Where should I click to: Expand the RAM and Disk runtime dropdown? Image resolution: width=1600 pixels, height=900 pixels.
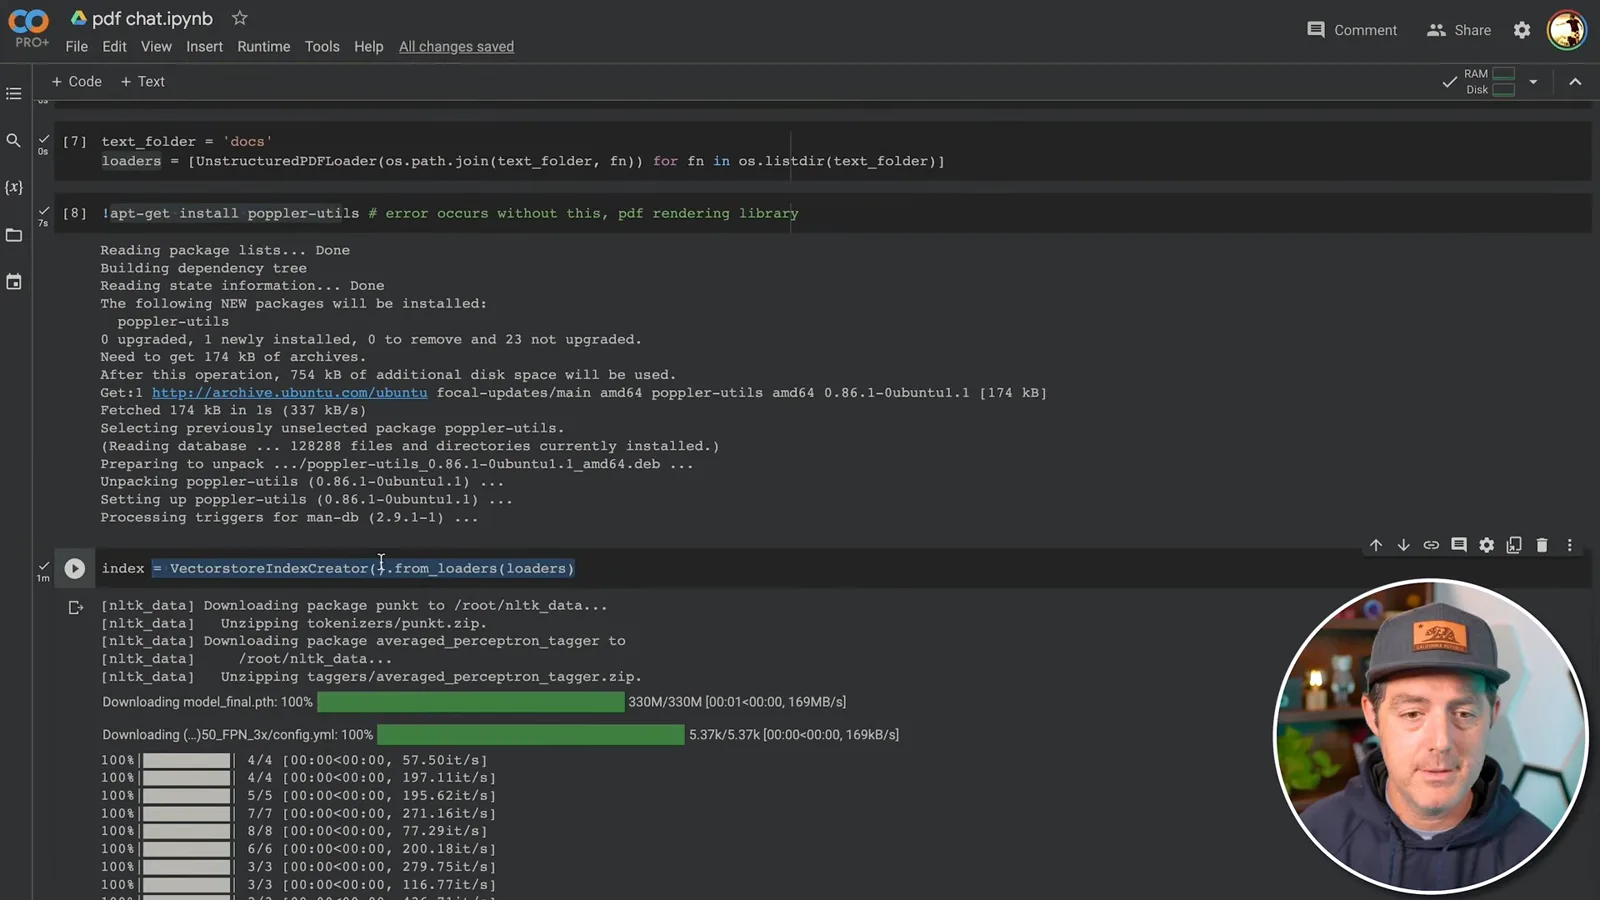tap(1533, 82)
